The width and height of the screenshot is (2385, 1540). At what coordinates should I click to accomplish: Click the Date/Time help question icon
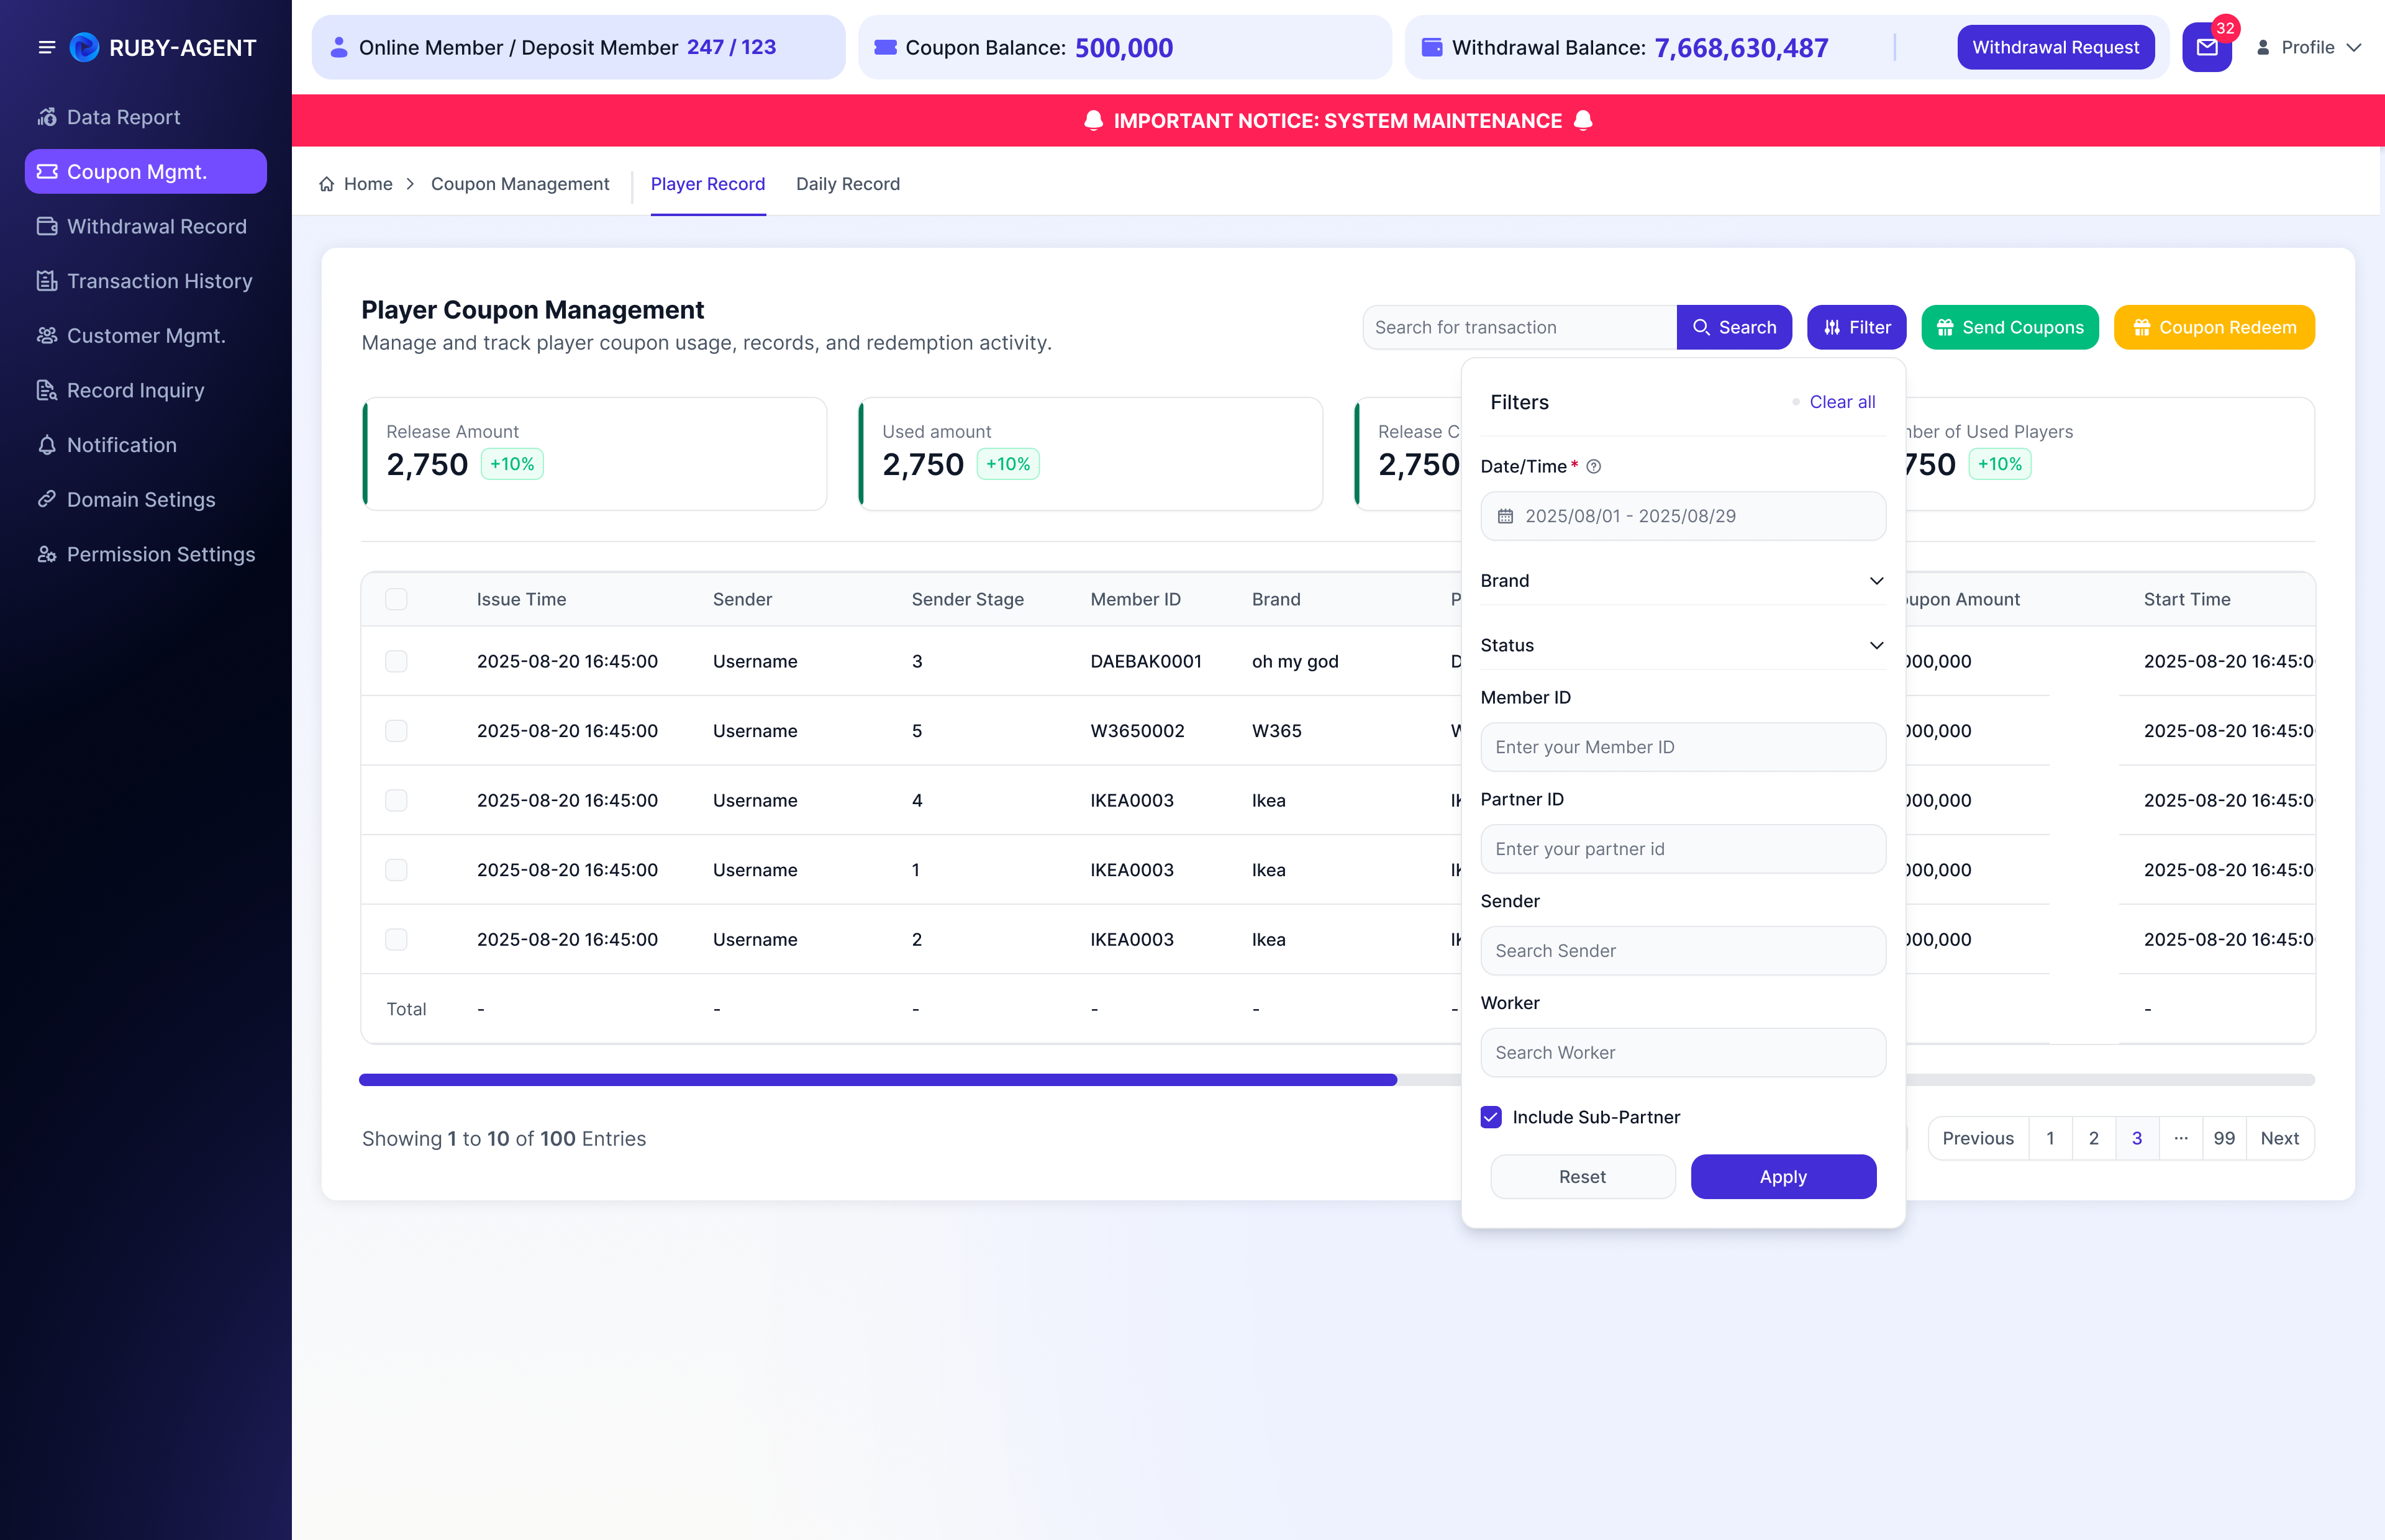click(1594, 466)
